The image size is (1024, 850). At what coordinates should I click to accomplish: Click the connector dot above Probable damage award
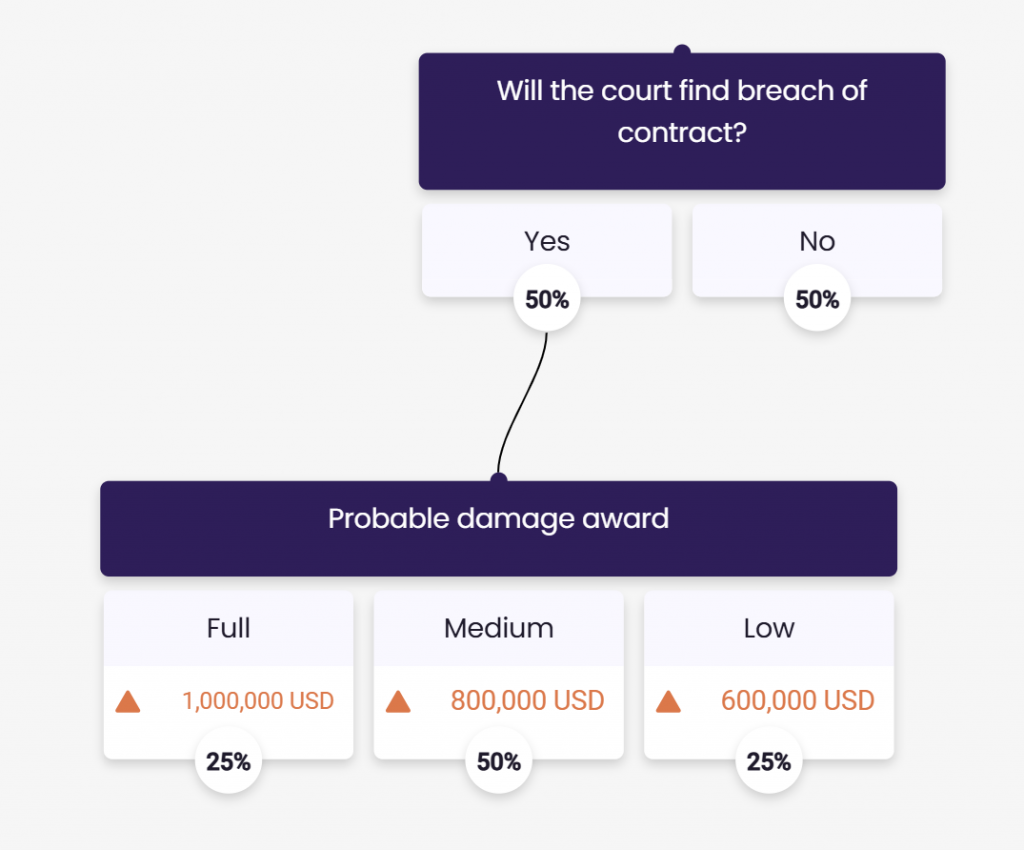coord(498,480)
